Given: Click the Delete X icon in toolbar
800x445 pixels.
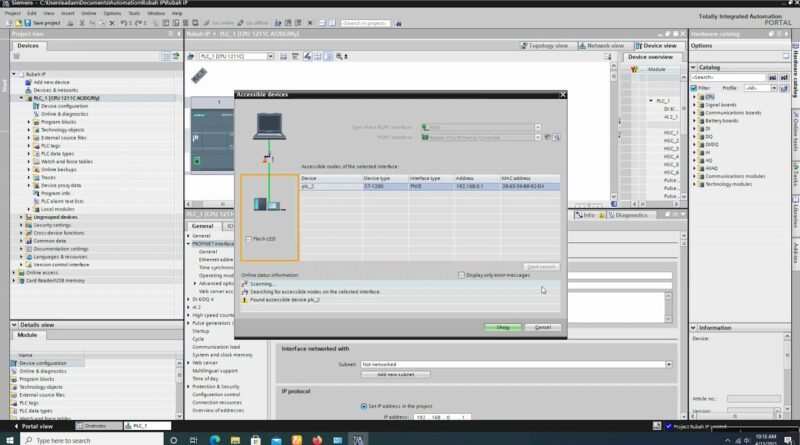Looking at the screenshot, I should (112, 23).
